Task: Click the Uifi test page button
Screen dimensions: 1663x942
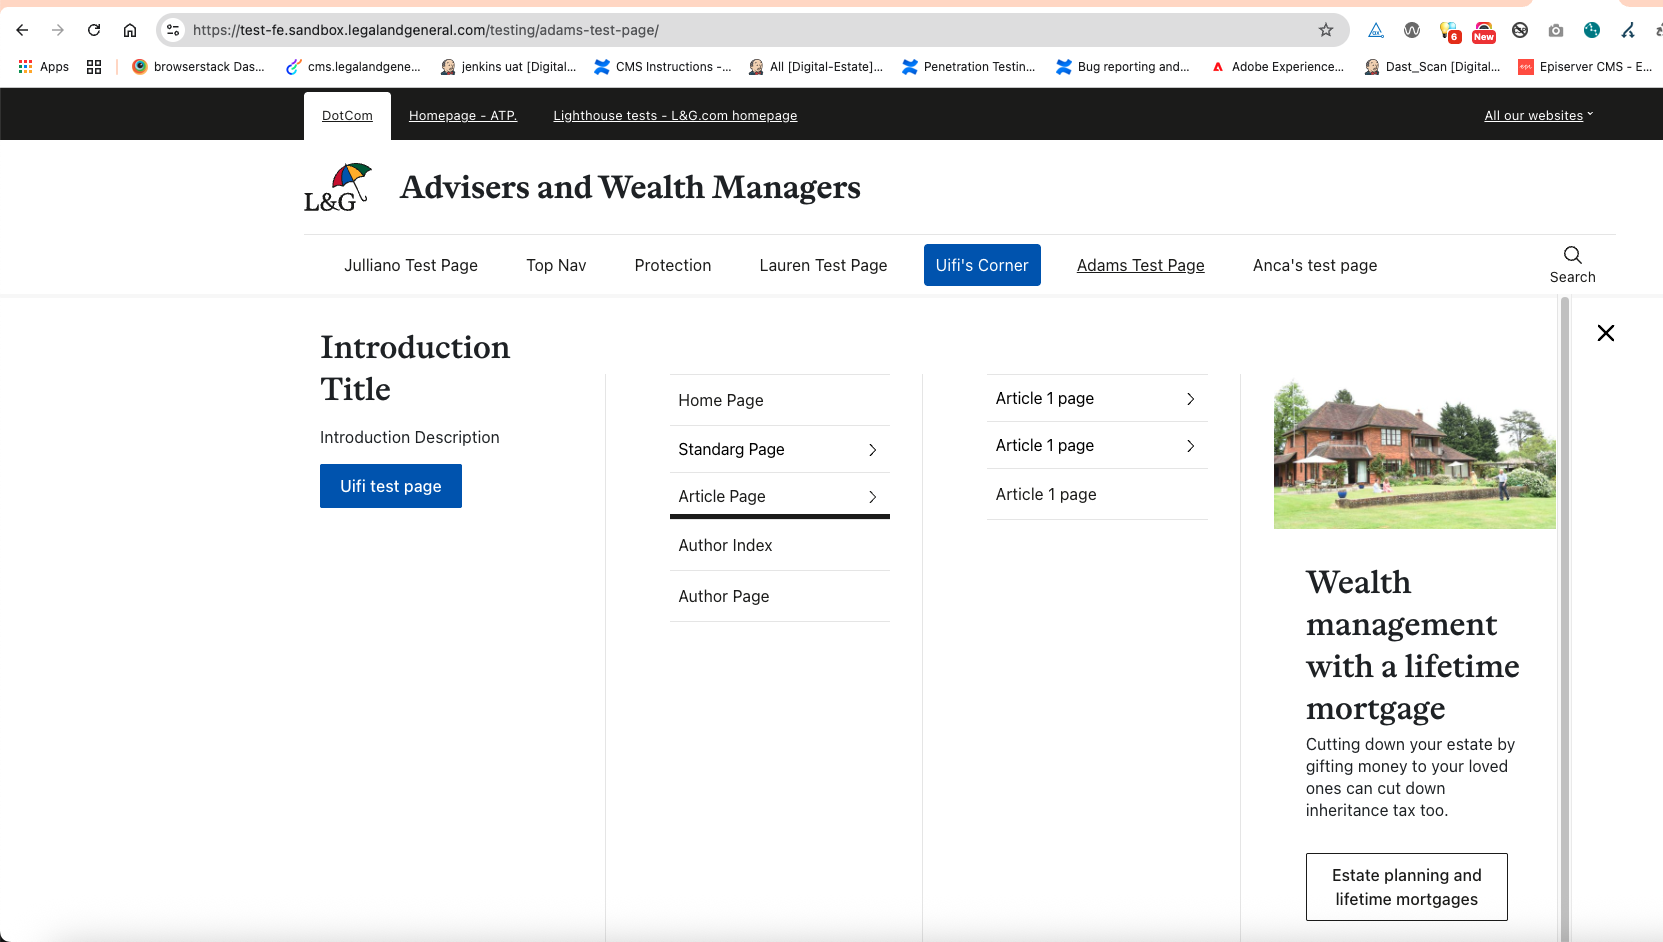Action: tap(390, 486)
